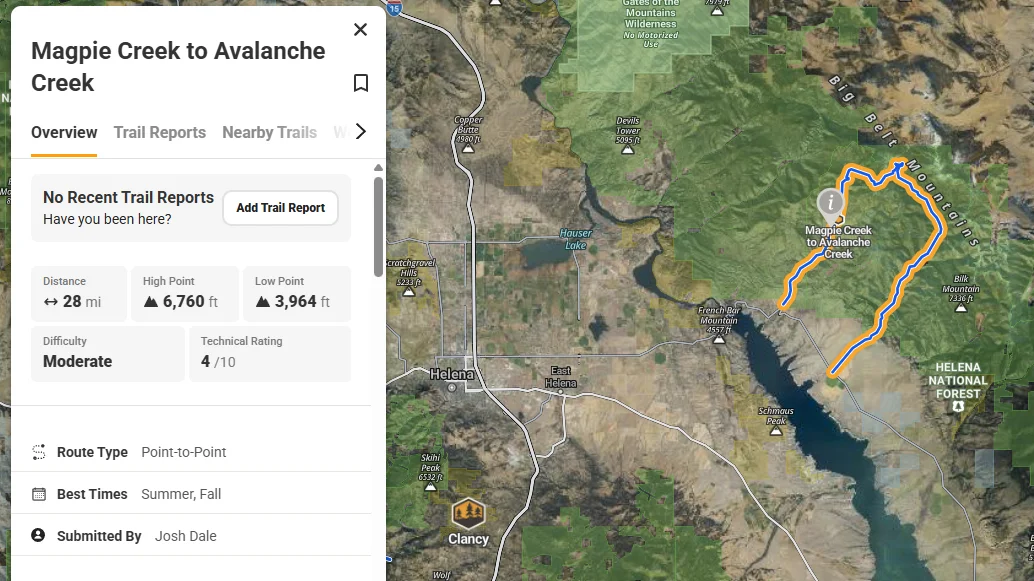The image size is (1034, 581).
Task: Click the Magpie Creek to Avalanche Creek map label
Action: [838, 242]
